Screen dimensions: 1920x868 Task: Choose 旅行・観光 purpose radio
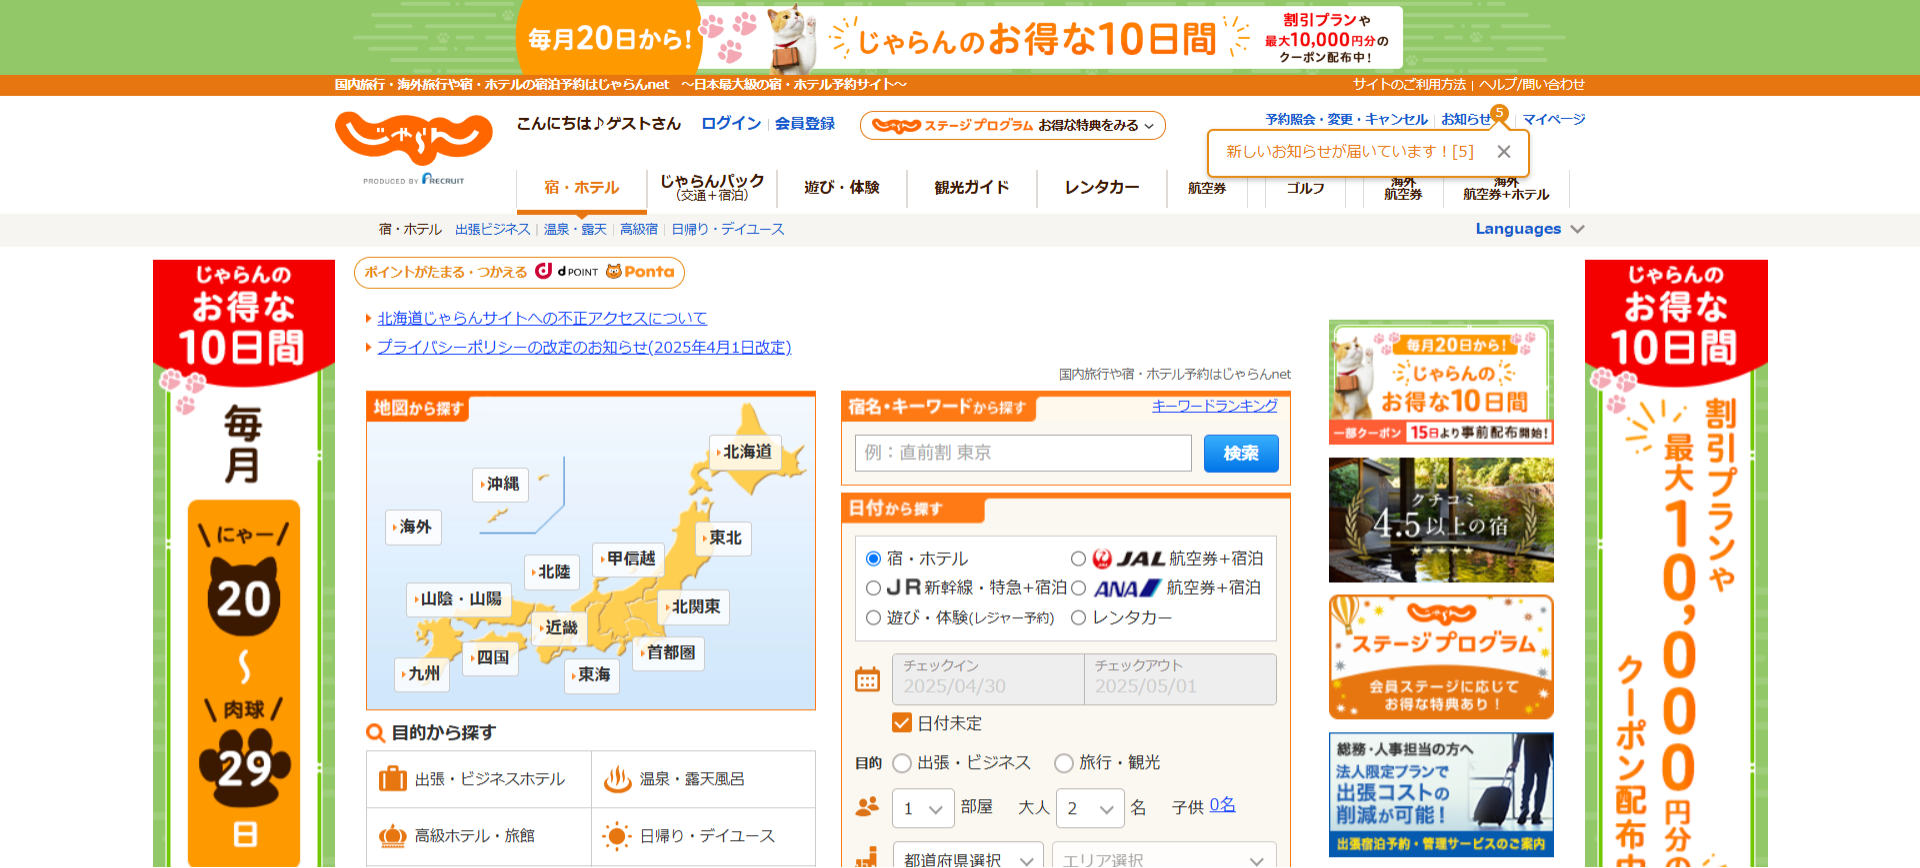(1064, 763)
